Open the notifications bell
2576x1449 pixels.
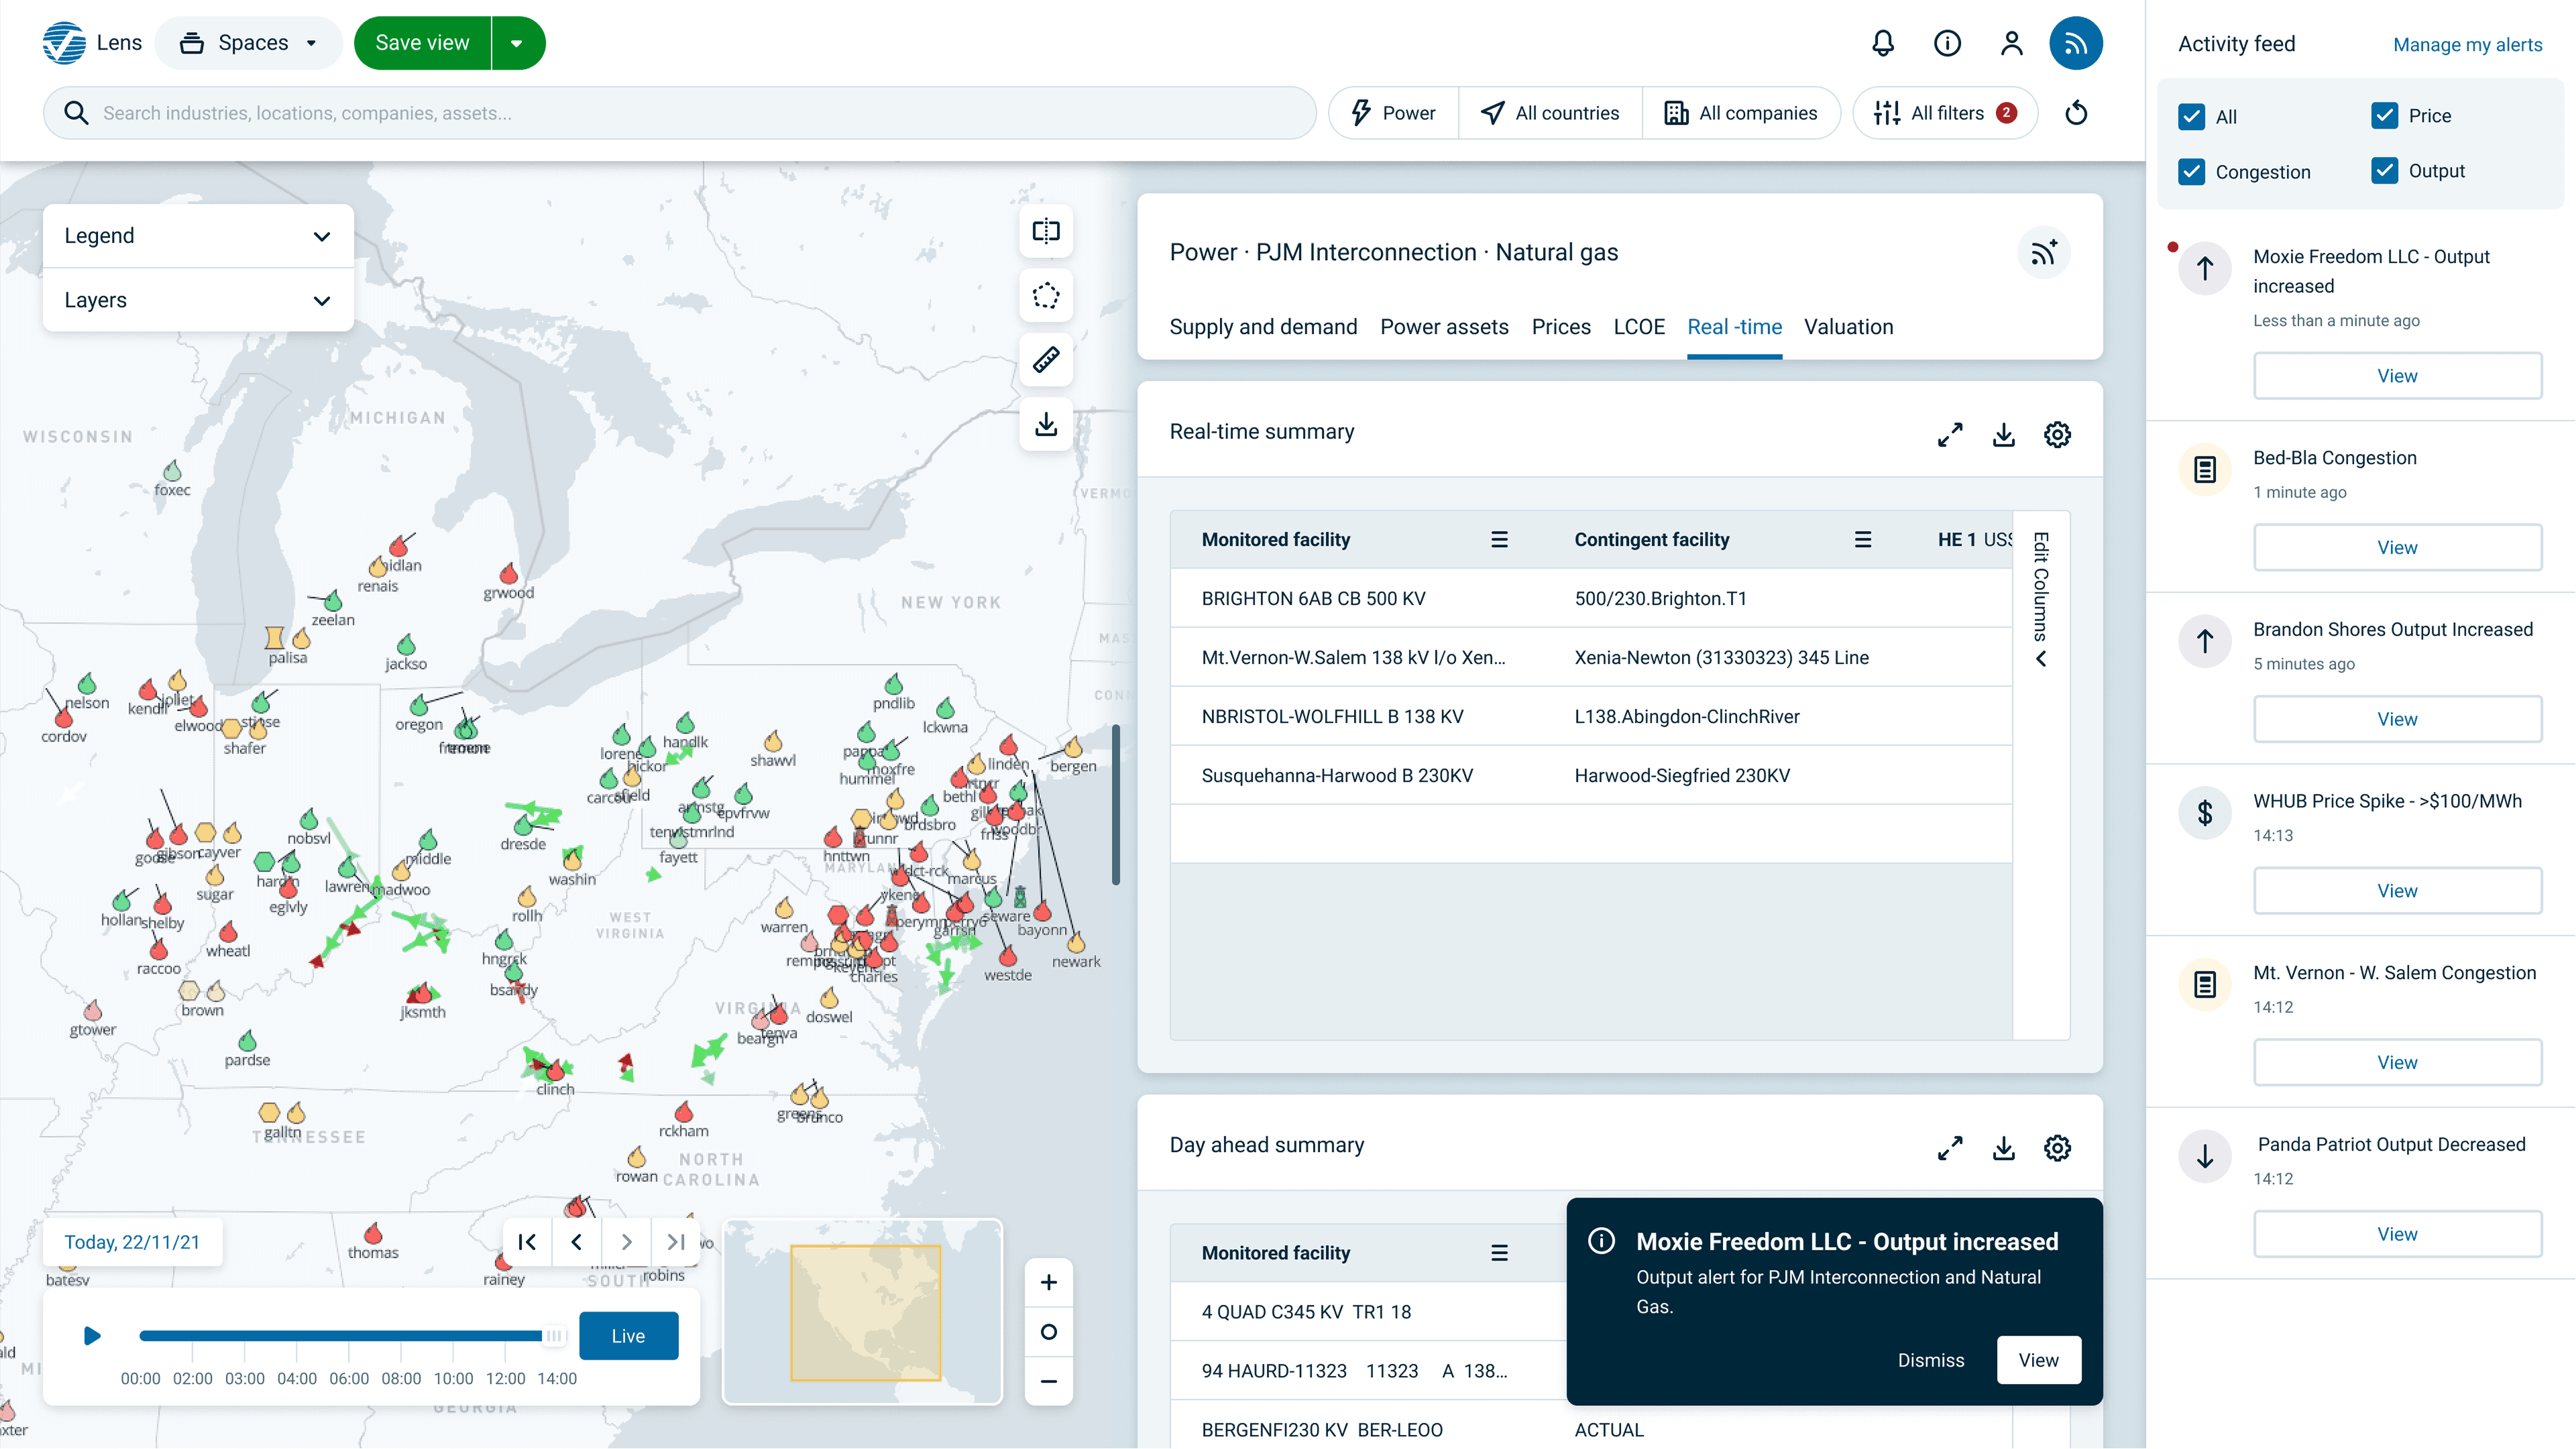click(x=1883, y=43)
